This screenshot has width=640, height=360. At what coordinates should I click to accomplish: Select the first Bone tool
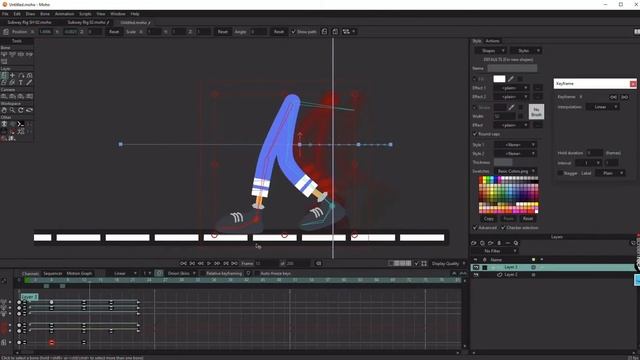coord(4,54)
